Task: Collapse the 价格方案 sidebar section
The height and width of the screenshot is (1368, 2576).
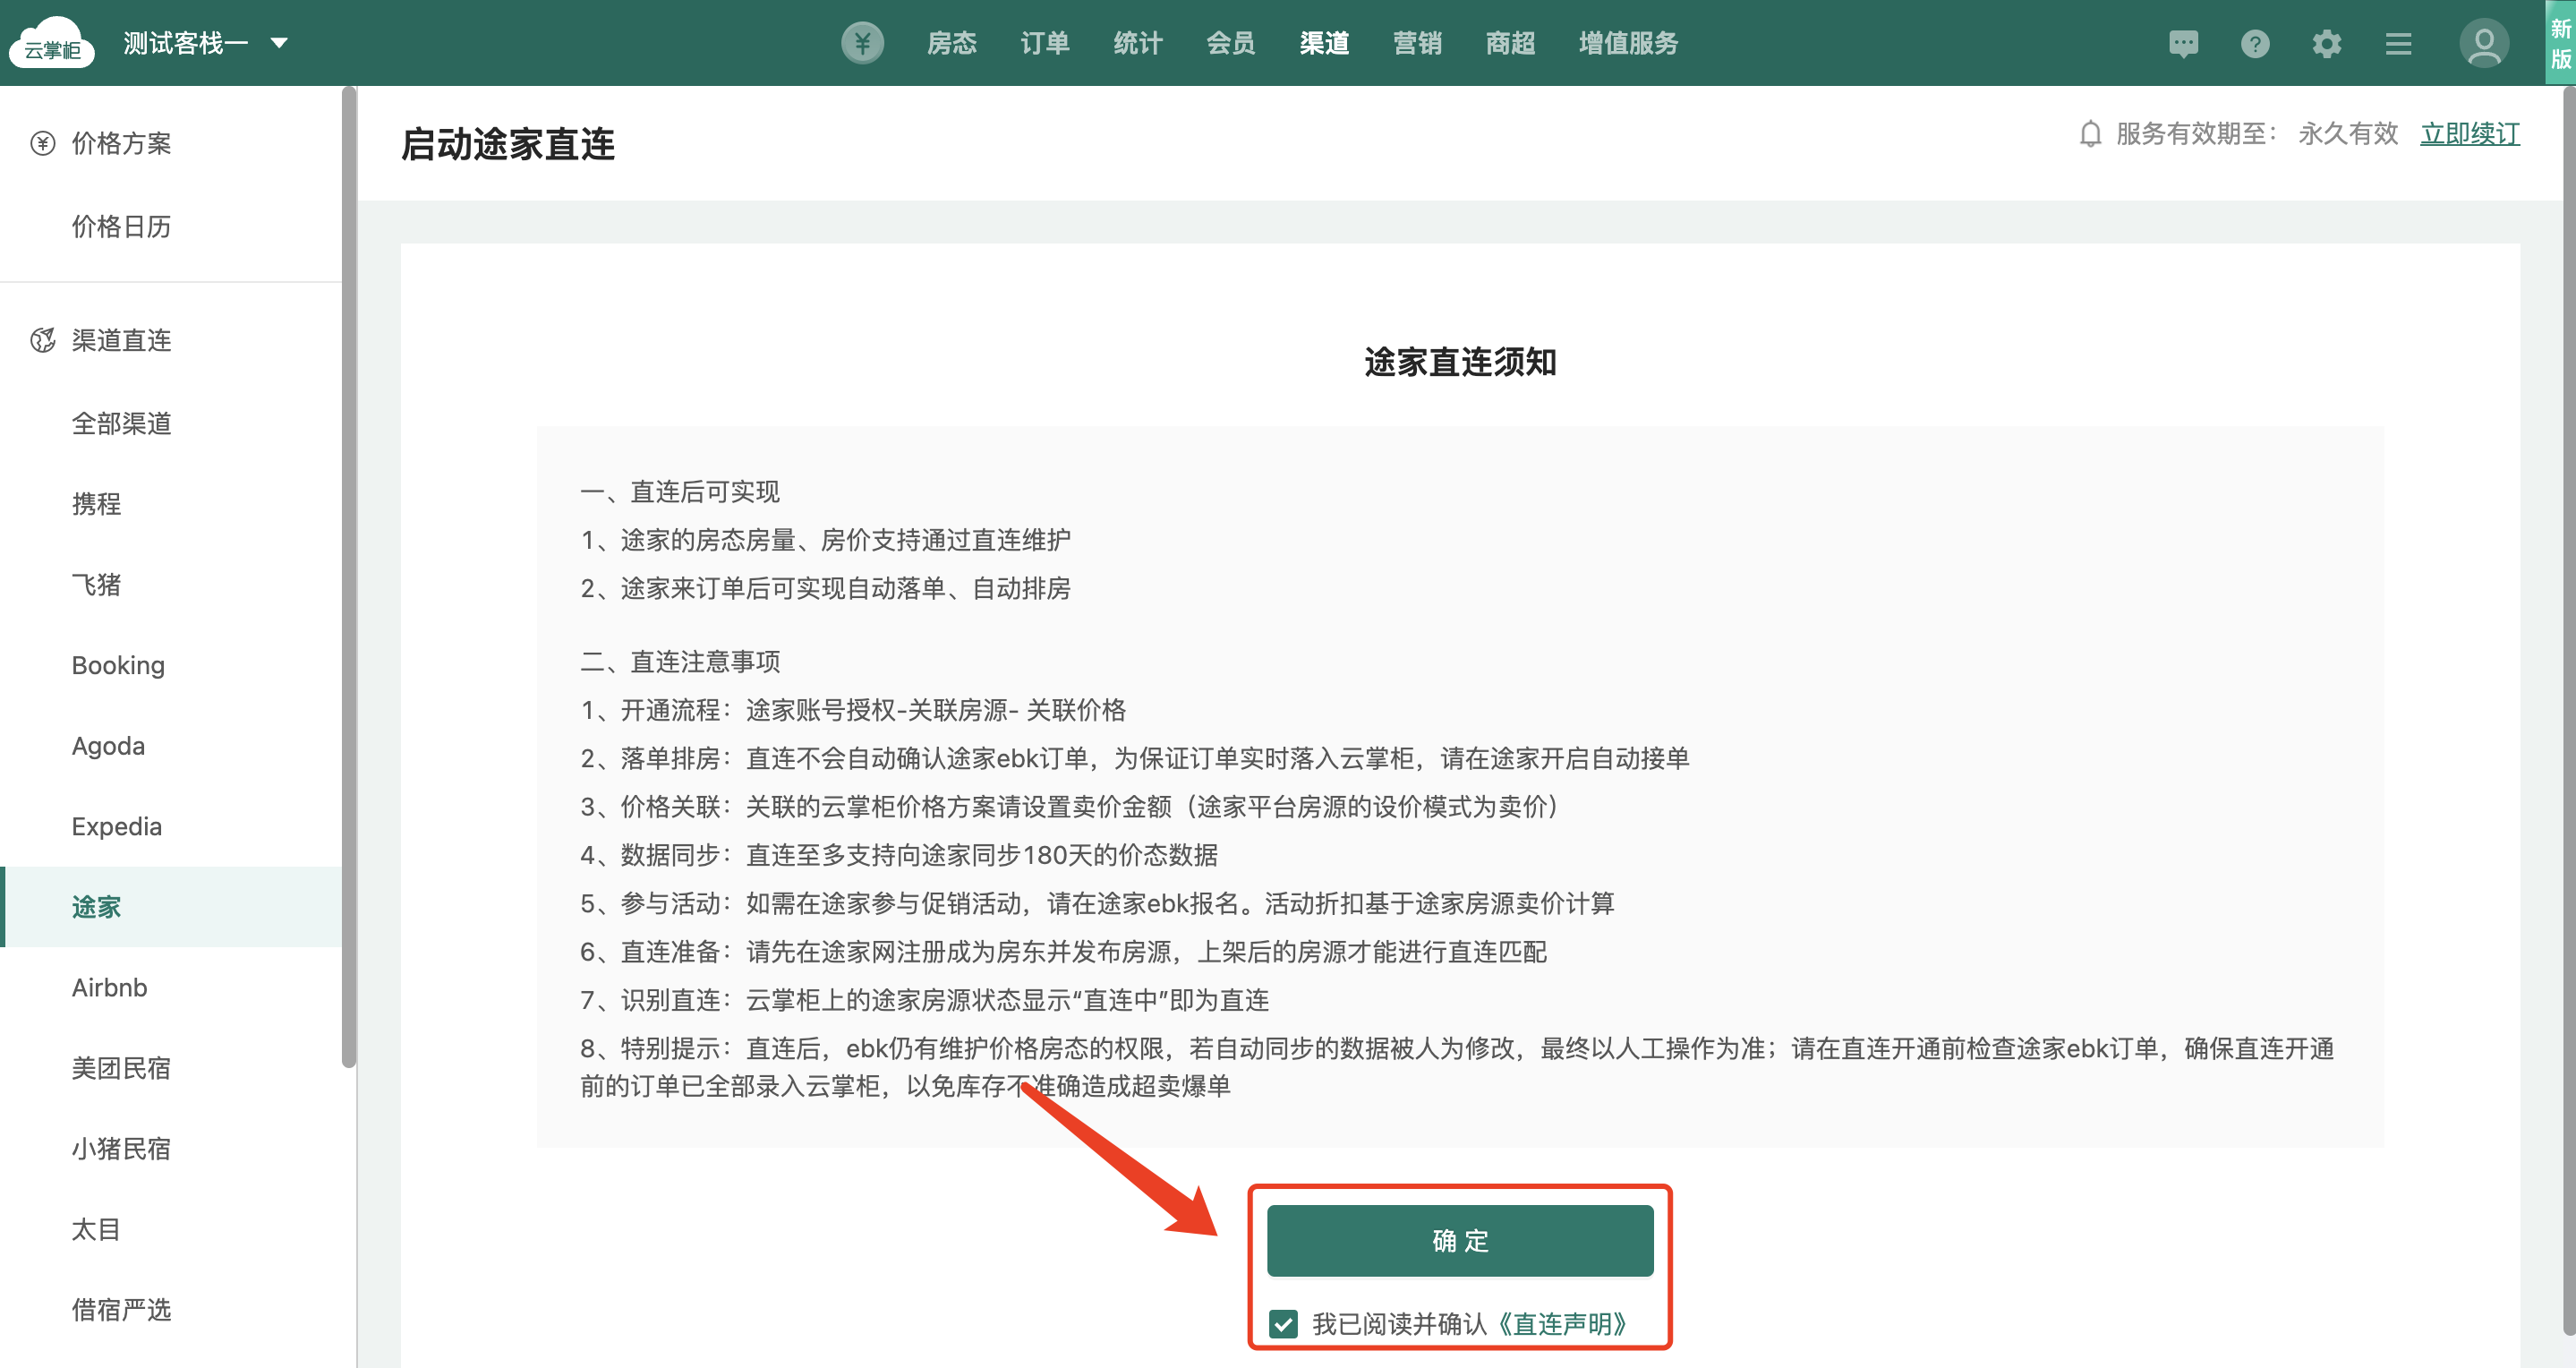Action: (x=121, y=143)
